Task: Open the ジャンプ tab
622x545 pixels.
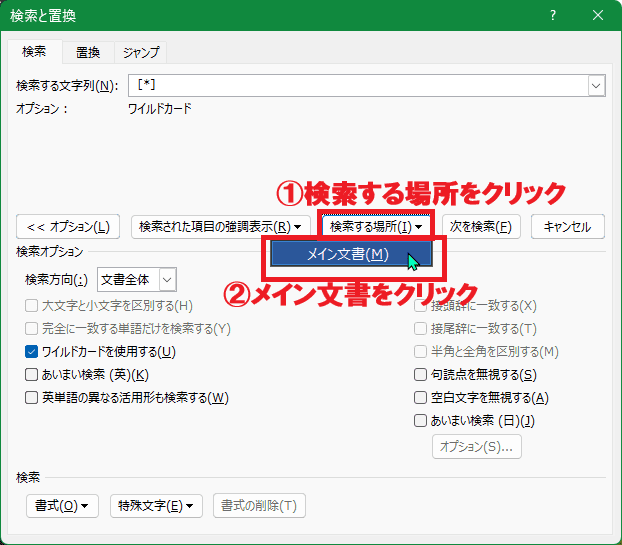Action: pos(141,52)
